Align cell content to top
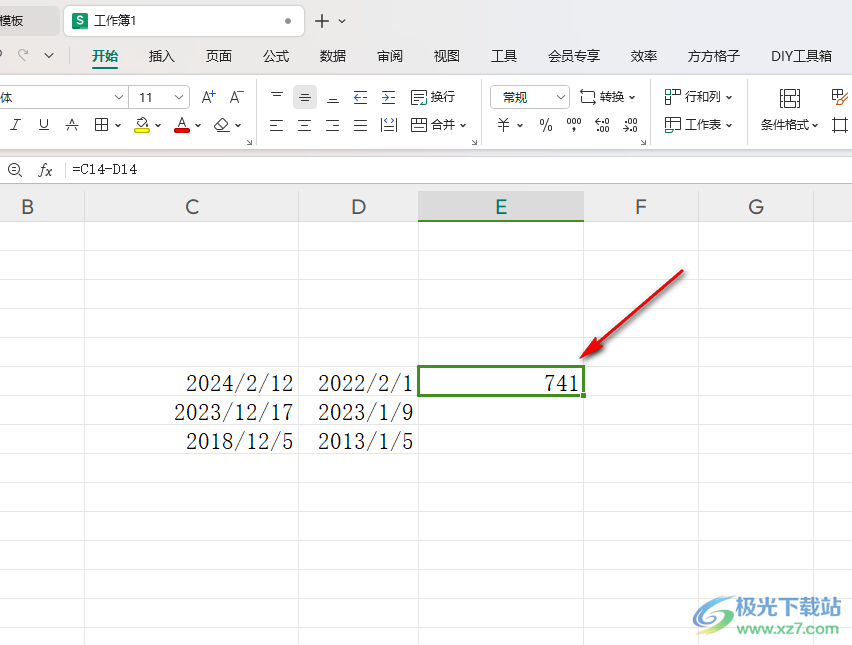This screenshot has width=852, height=645. pos(277,97)
